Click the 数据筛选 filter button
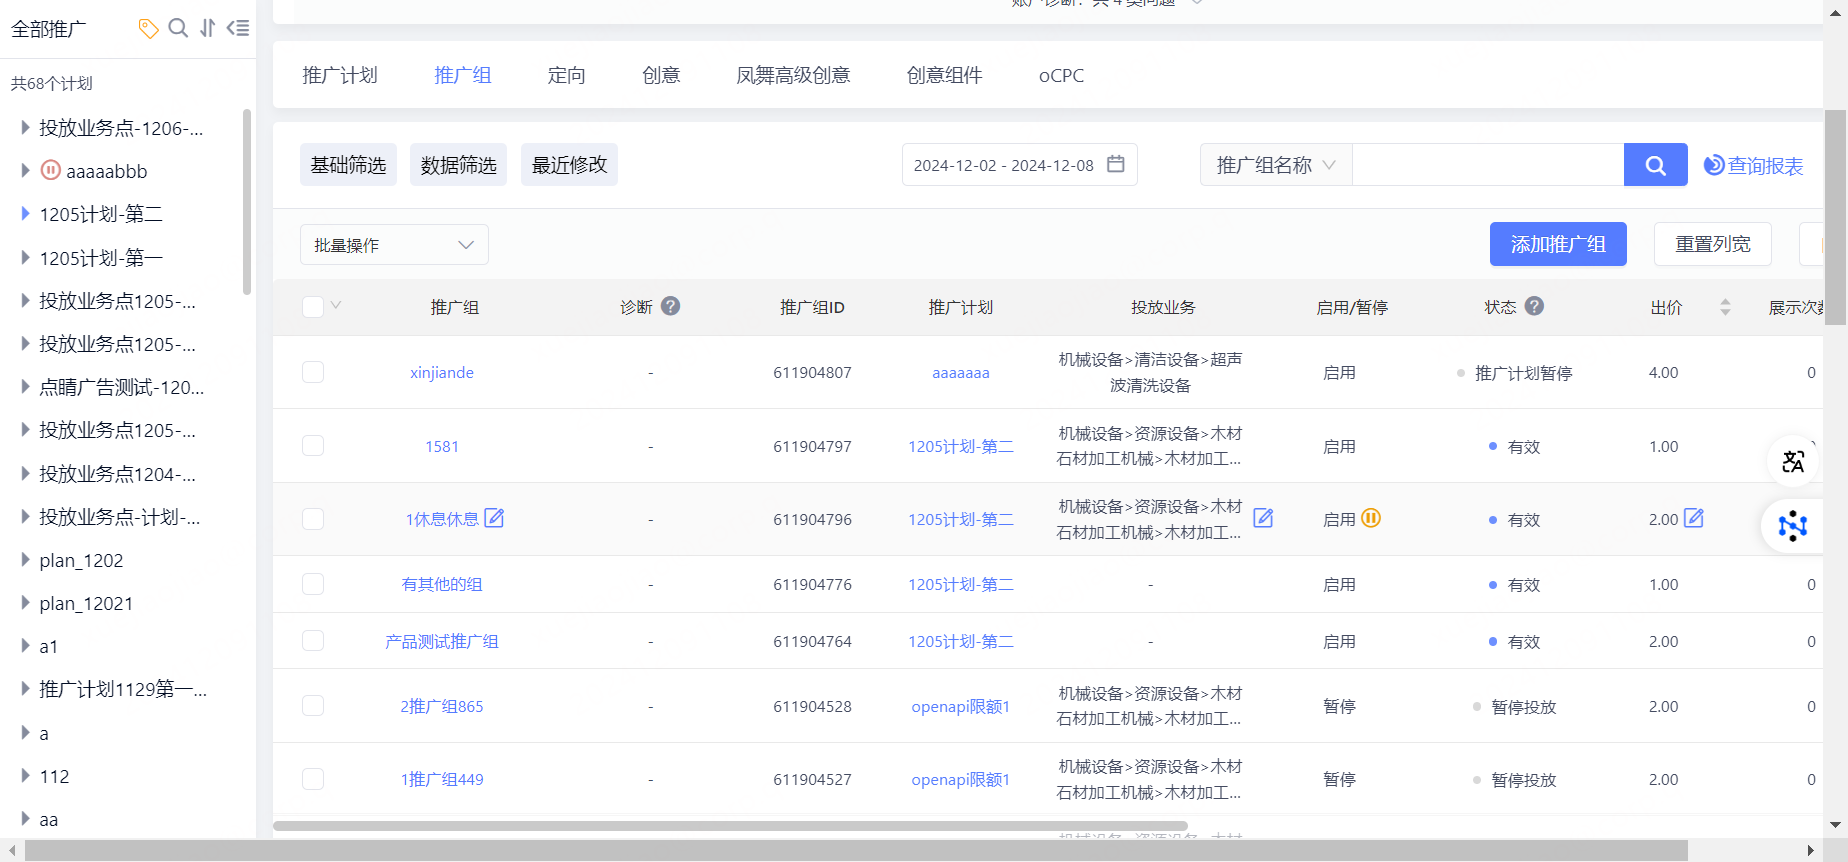The height and width of the screenshot is (862, 1848). pos(459,165)
